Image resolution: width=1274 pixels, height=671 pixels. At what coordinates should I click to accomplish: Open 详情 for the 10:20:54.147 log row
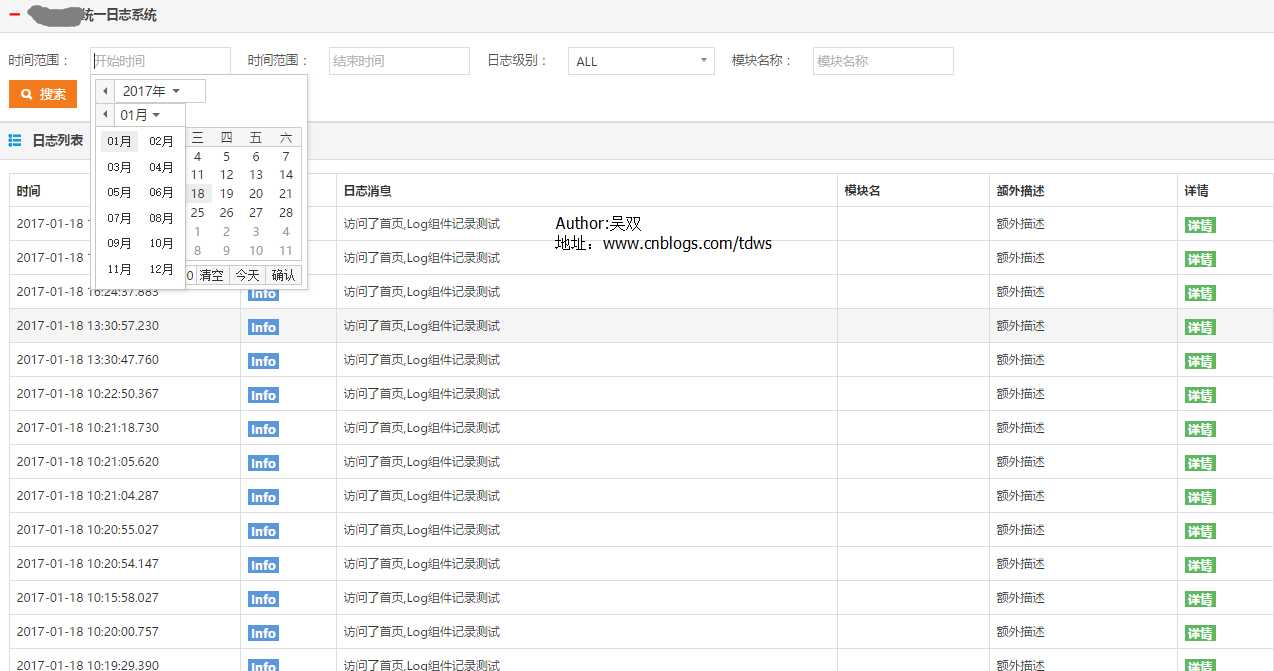point(1200,565)
